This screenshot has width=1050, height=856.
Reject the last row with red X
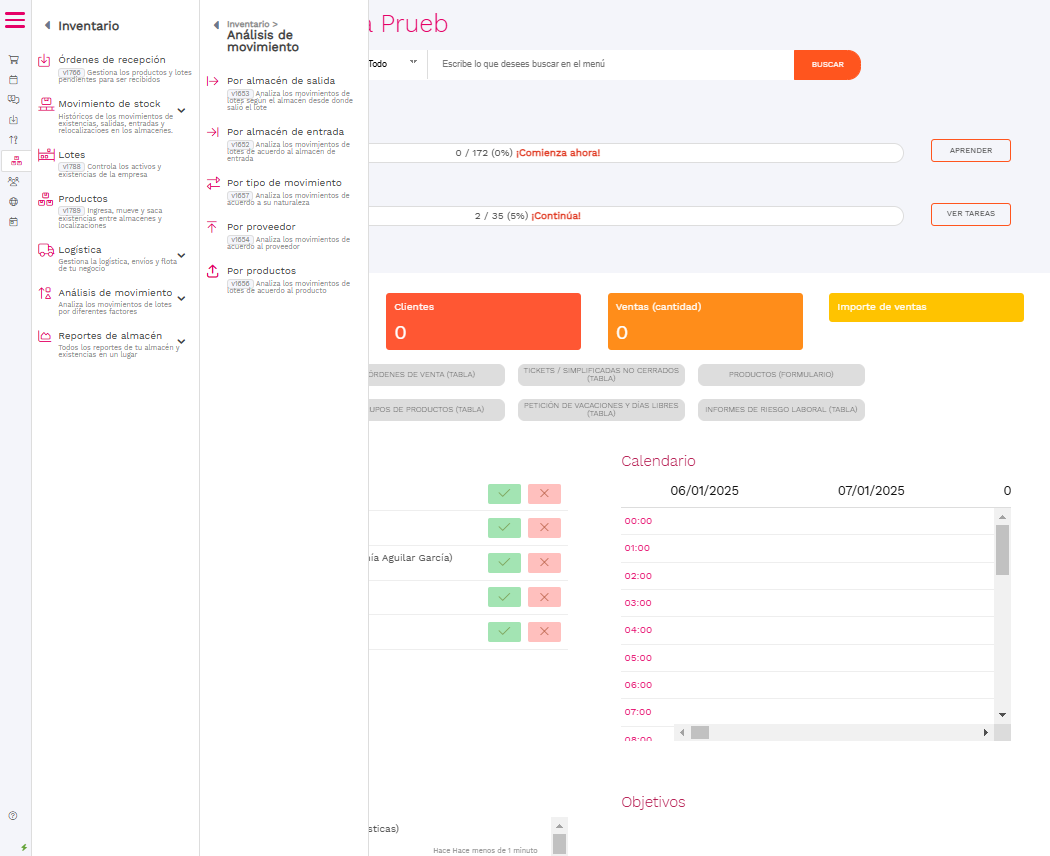coord(544,632)
